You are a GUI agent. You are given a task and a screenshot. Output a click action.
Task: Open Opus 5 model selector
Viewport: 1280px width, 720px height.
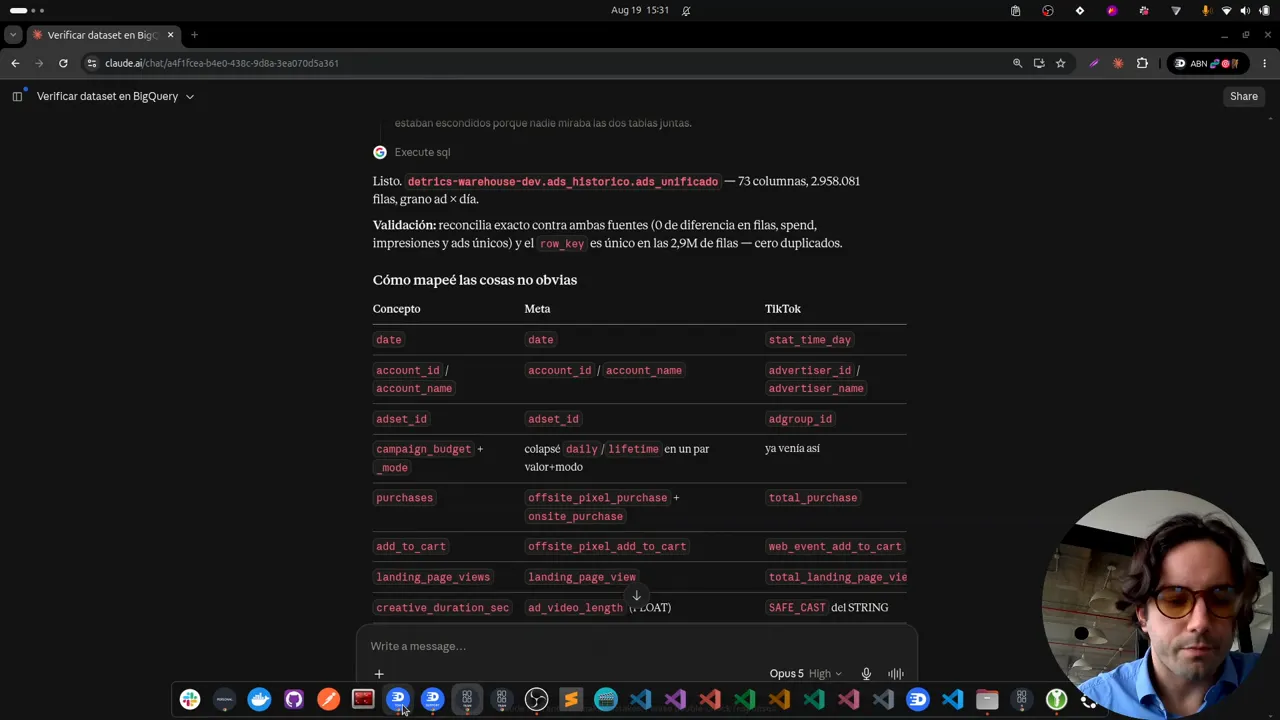point(786,674)
